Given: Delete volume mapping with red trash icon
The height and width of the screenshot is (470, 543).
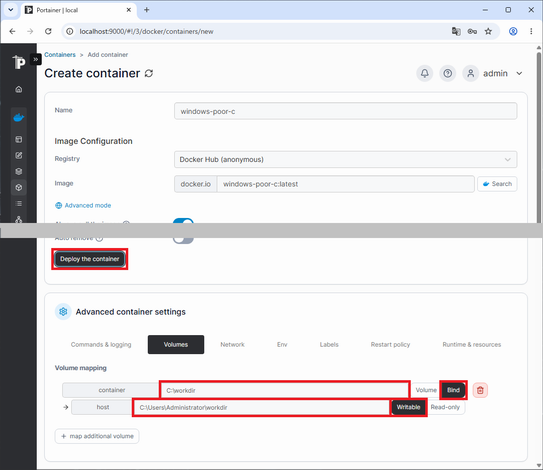Looking at the screenshot, I should pyautogui.click(x=480, y=390).
